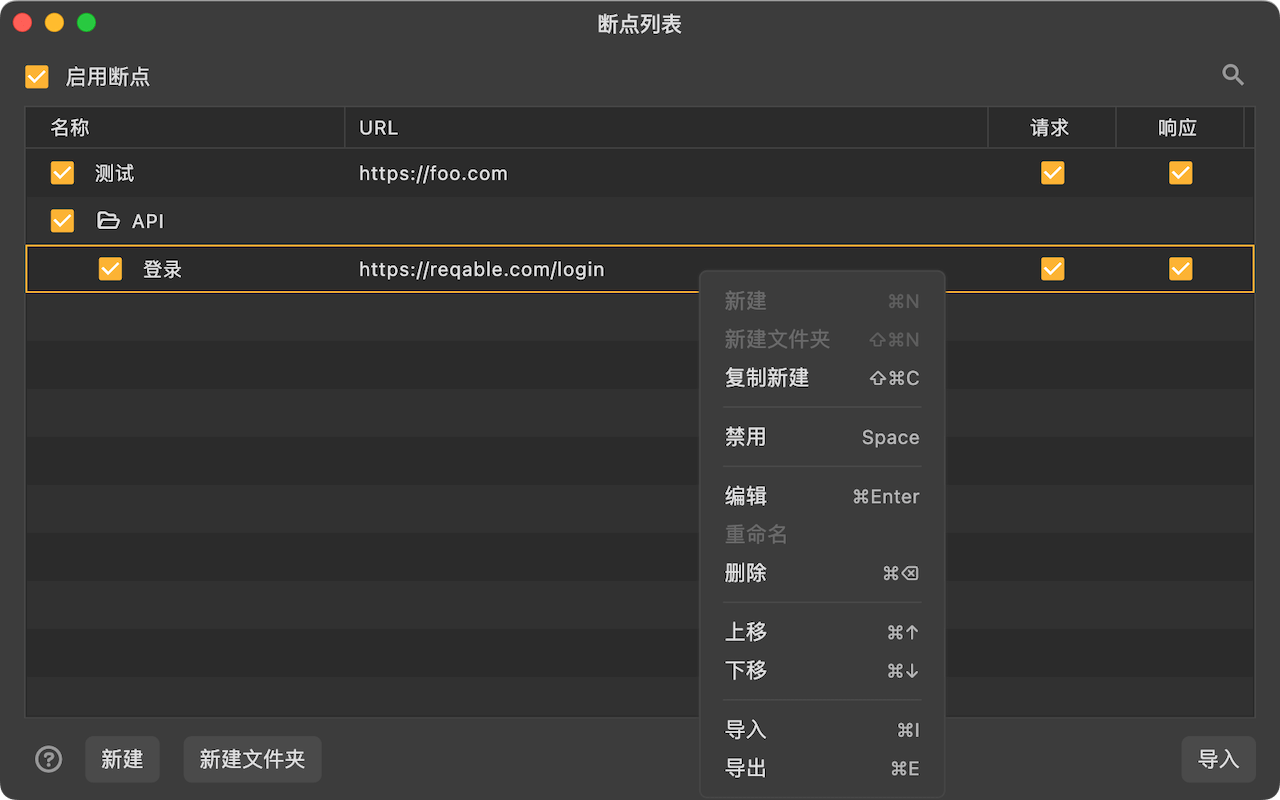Select the https://reqable.com/login URL cell
The image size is (1280, 800).
pos(481,270)
